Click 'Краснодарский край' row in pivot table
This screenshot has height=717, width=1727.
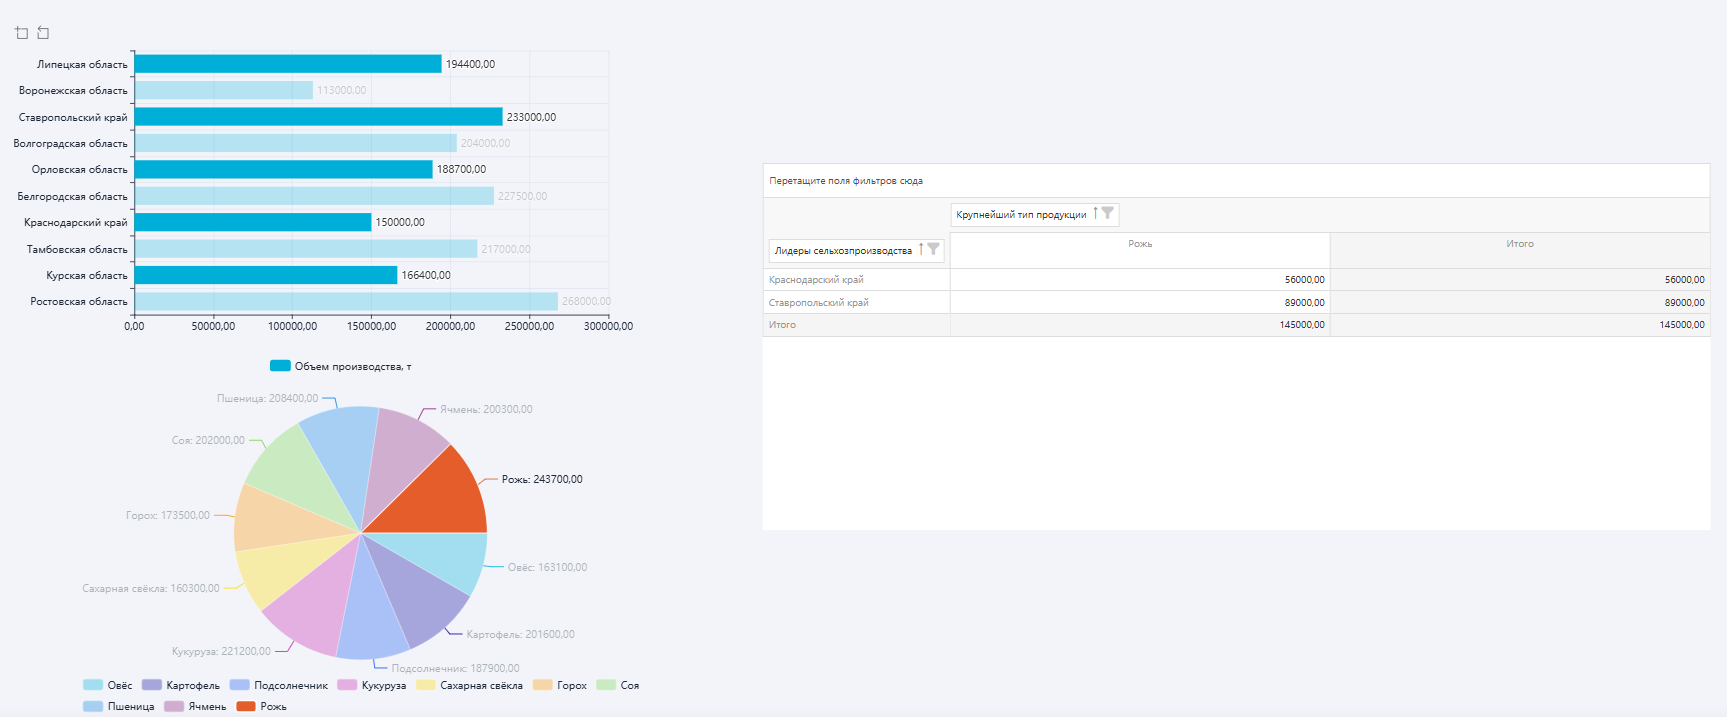(816, 280)
